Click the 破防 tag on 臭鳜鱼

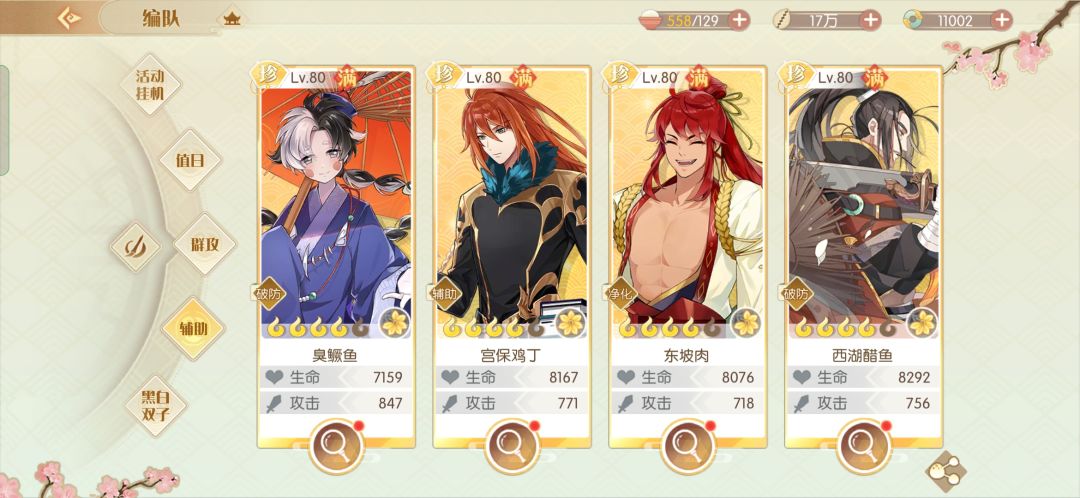(267, 294)
